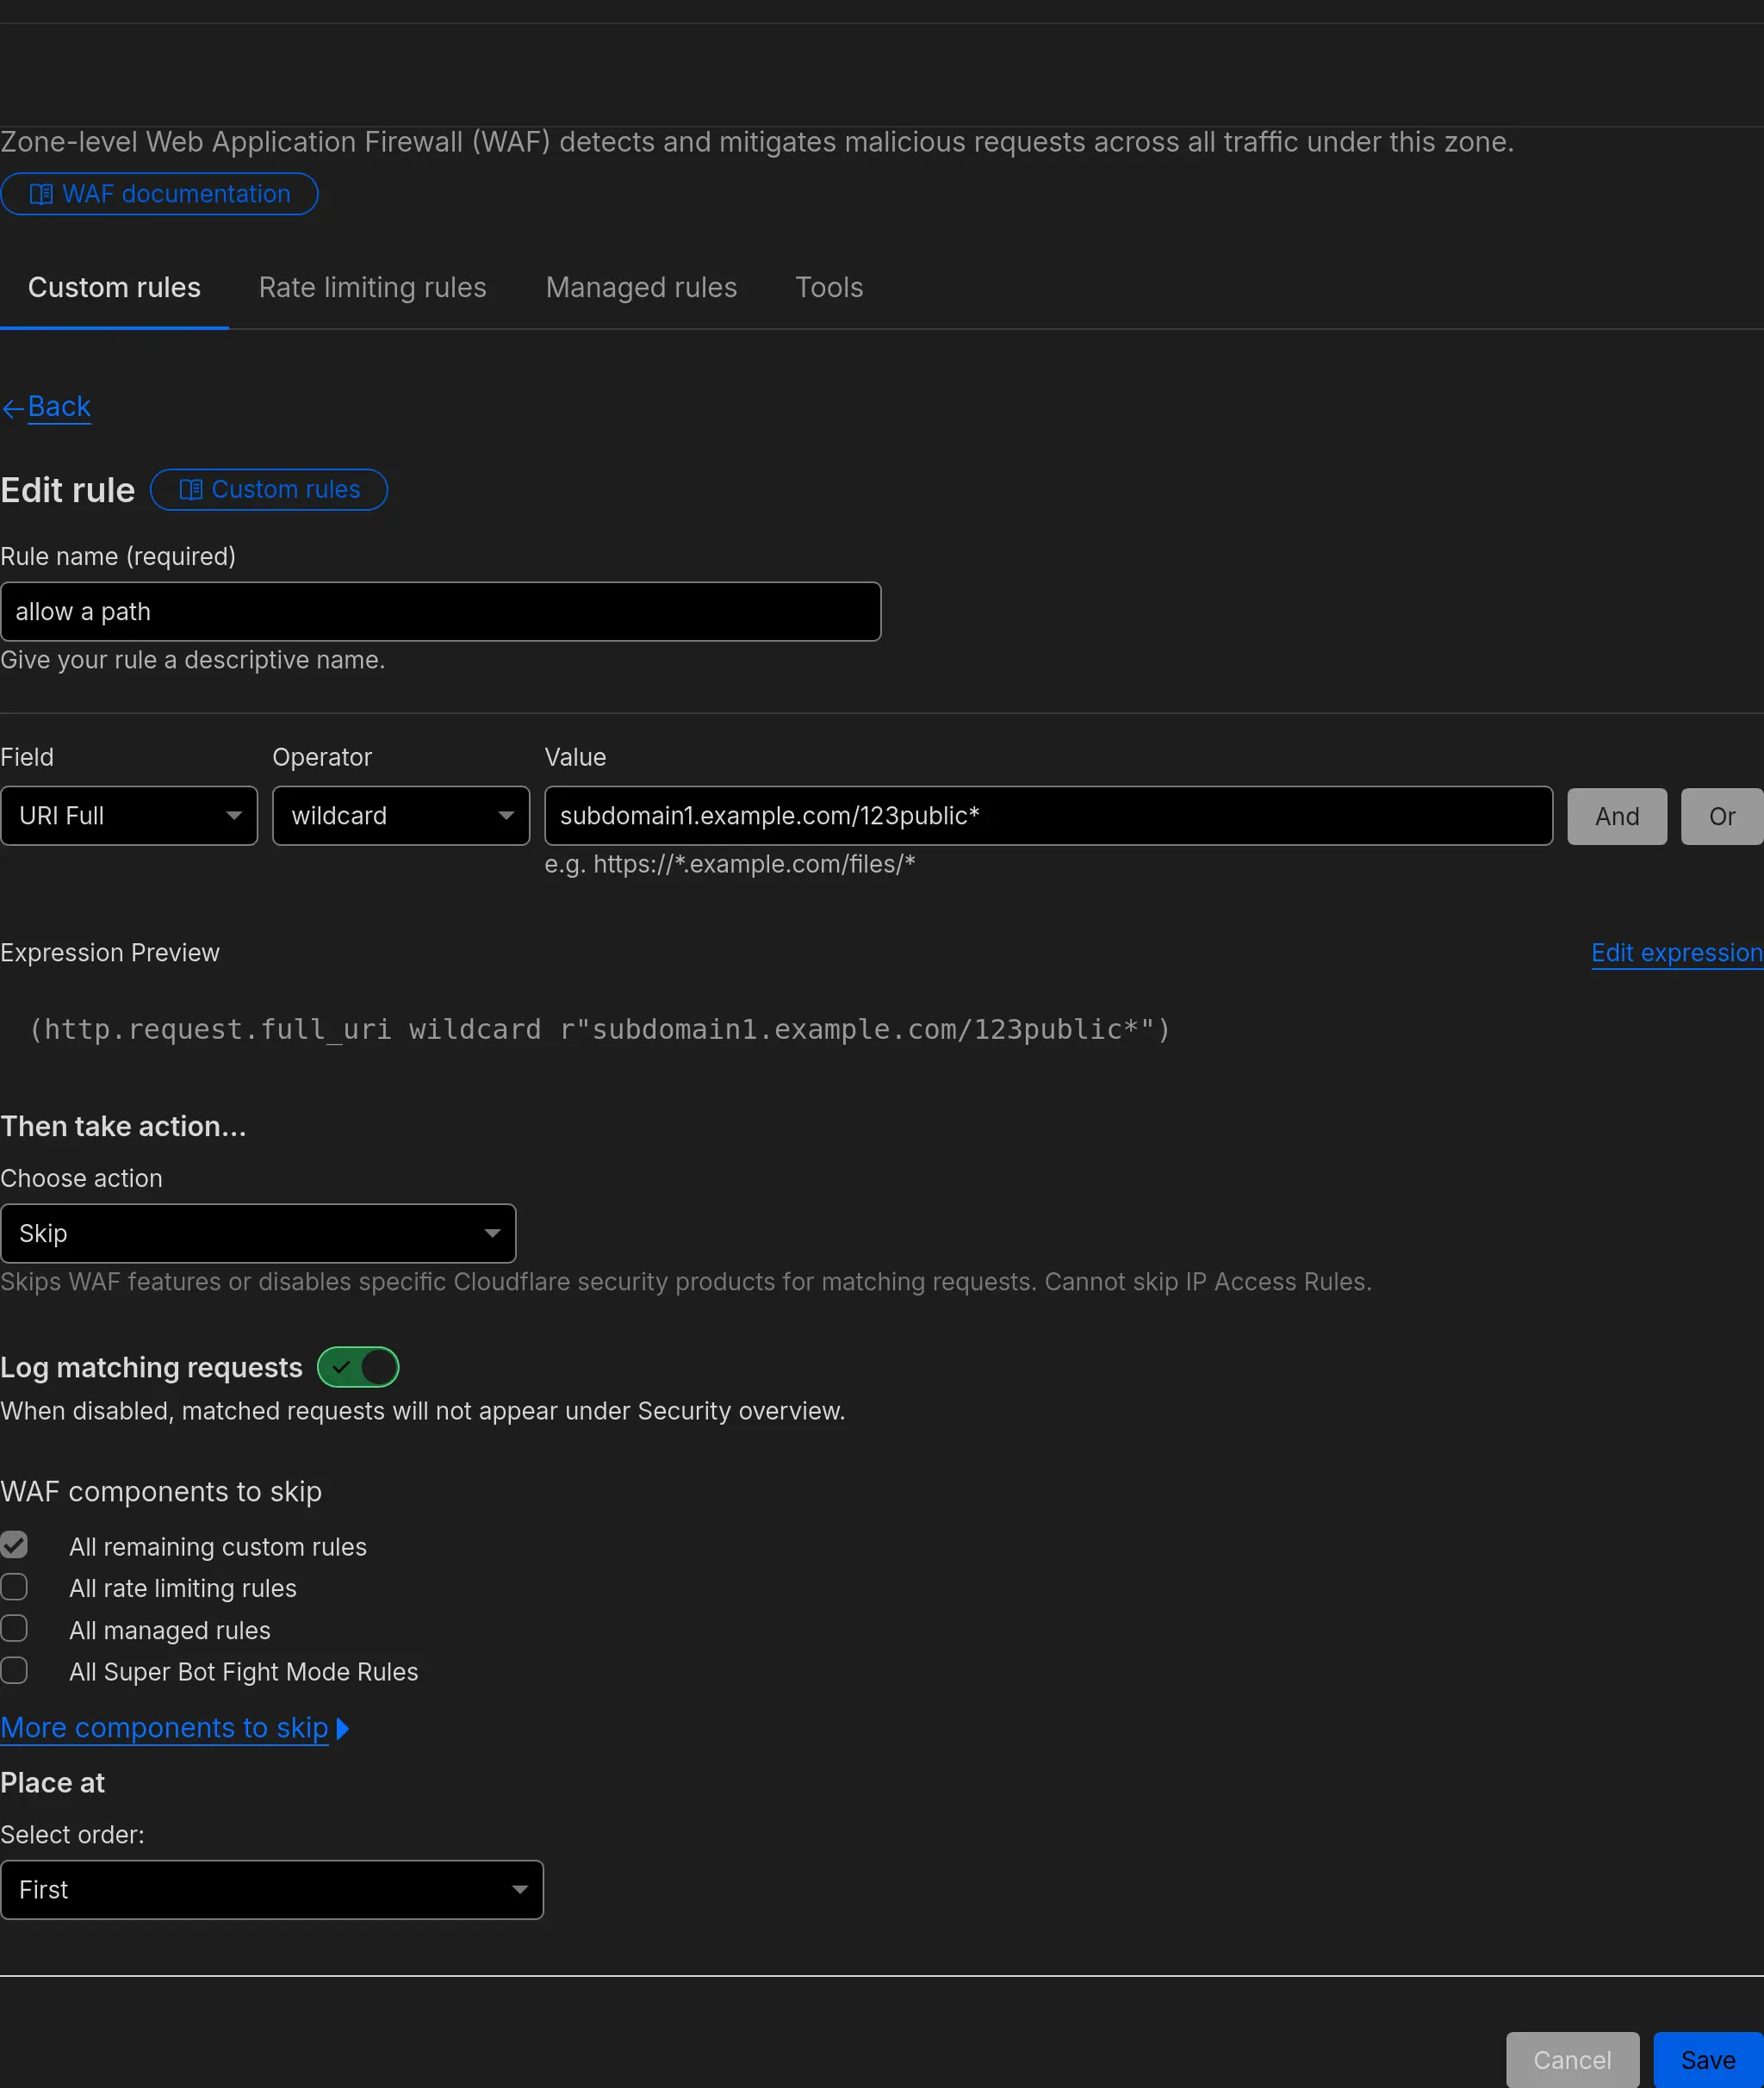1764x2088 pixels.
Task: Go back using the Back arrow link
Action: click(x=48, y=407)
